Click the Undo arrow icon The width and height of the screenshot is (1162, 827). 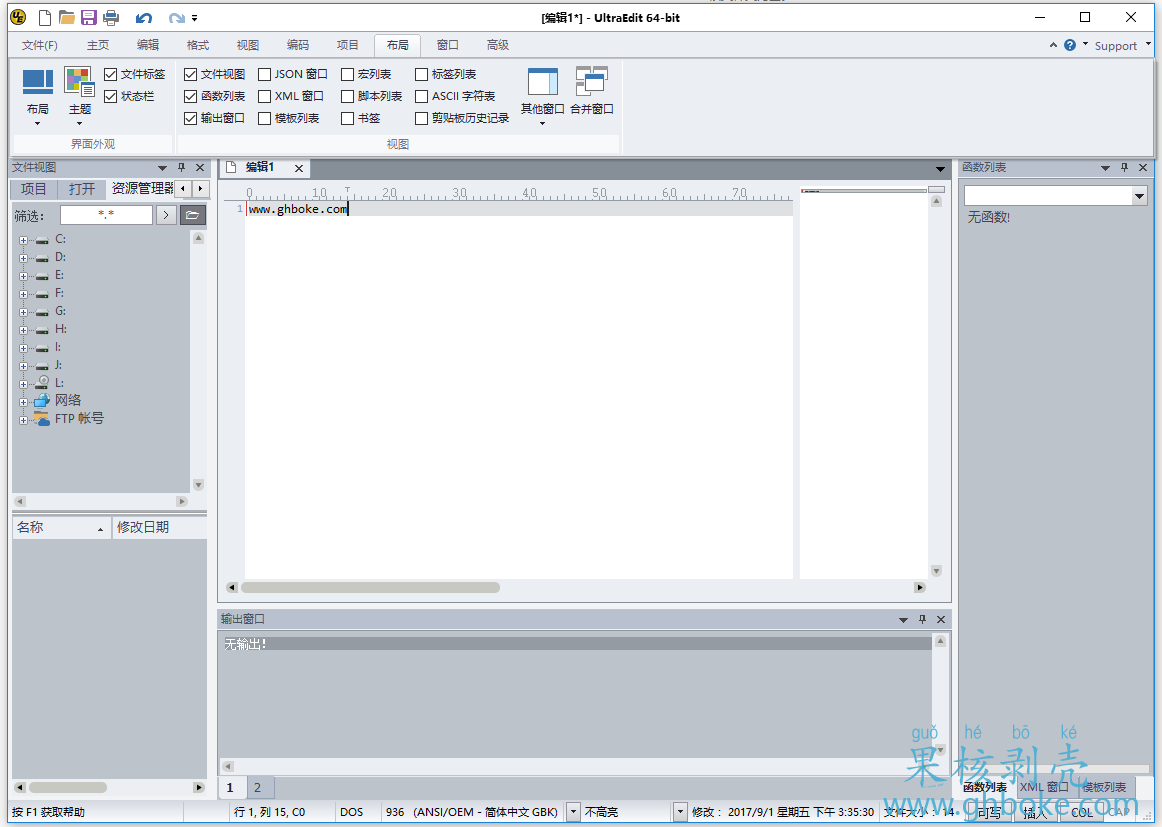[144, 17]
